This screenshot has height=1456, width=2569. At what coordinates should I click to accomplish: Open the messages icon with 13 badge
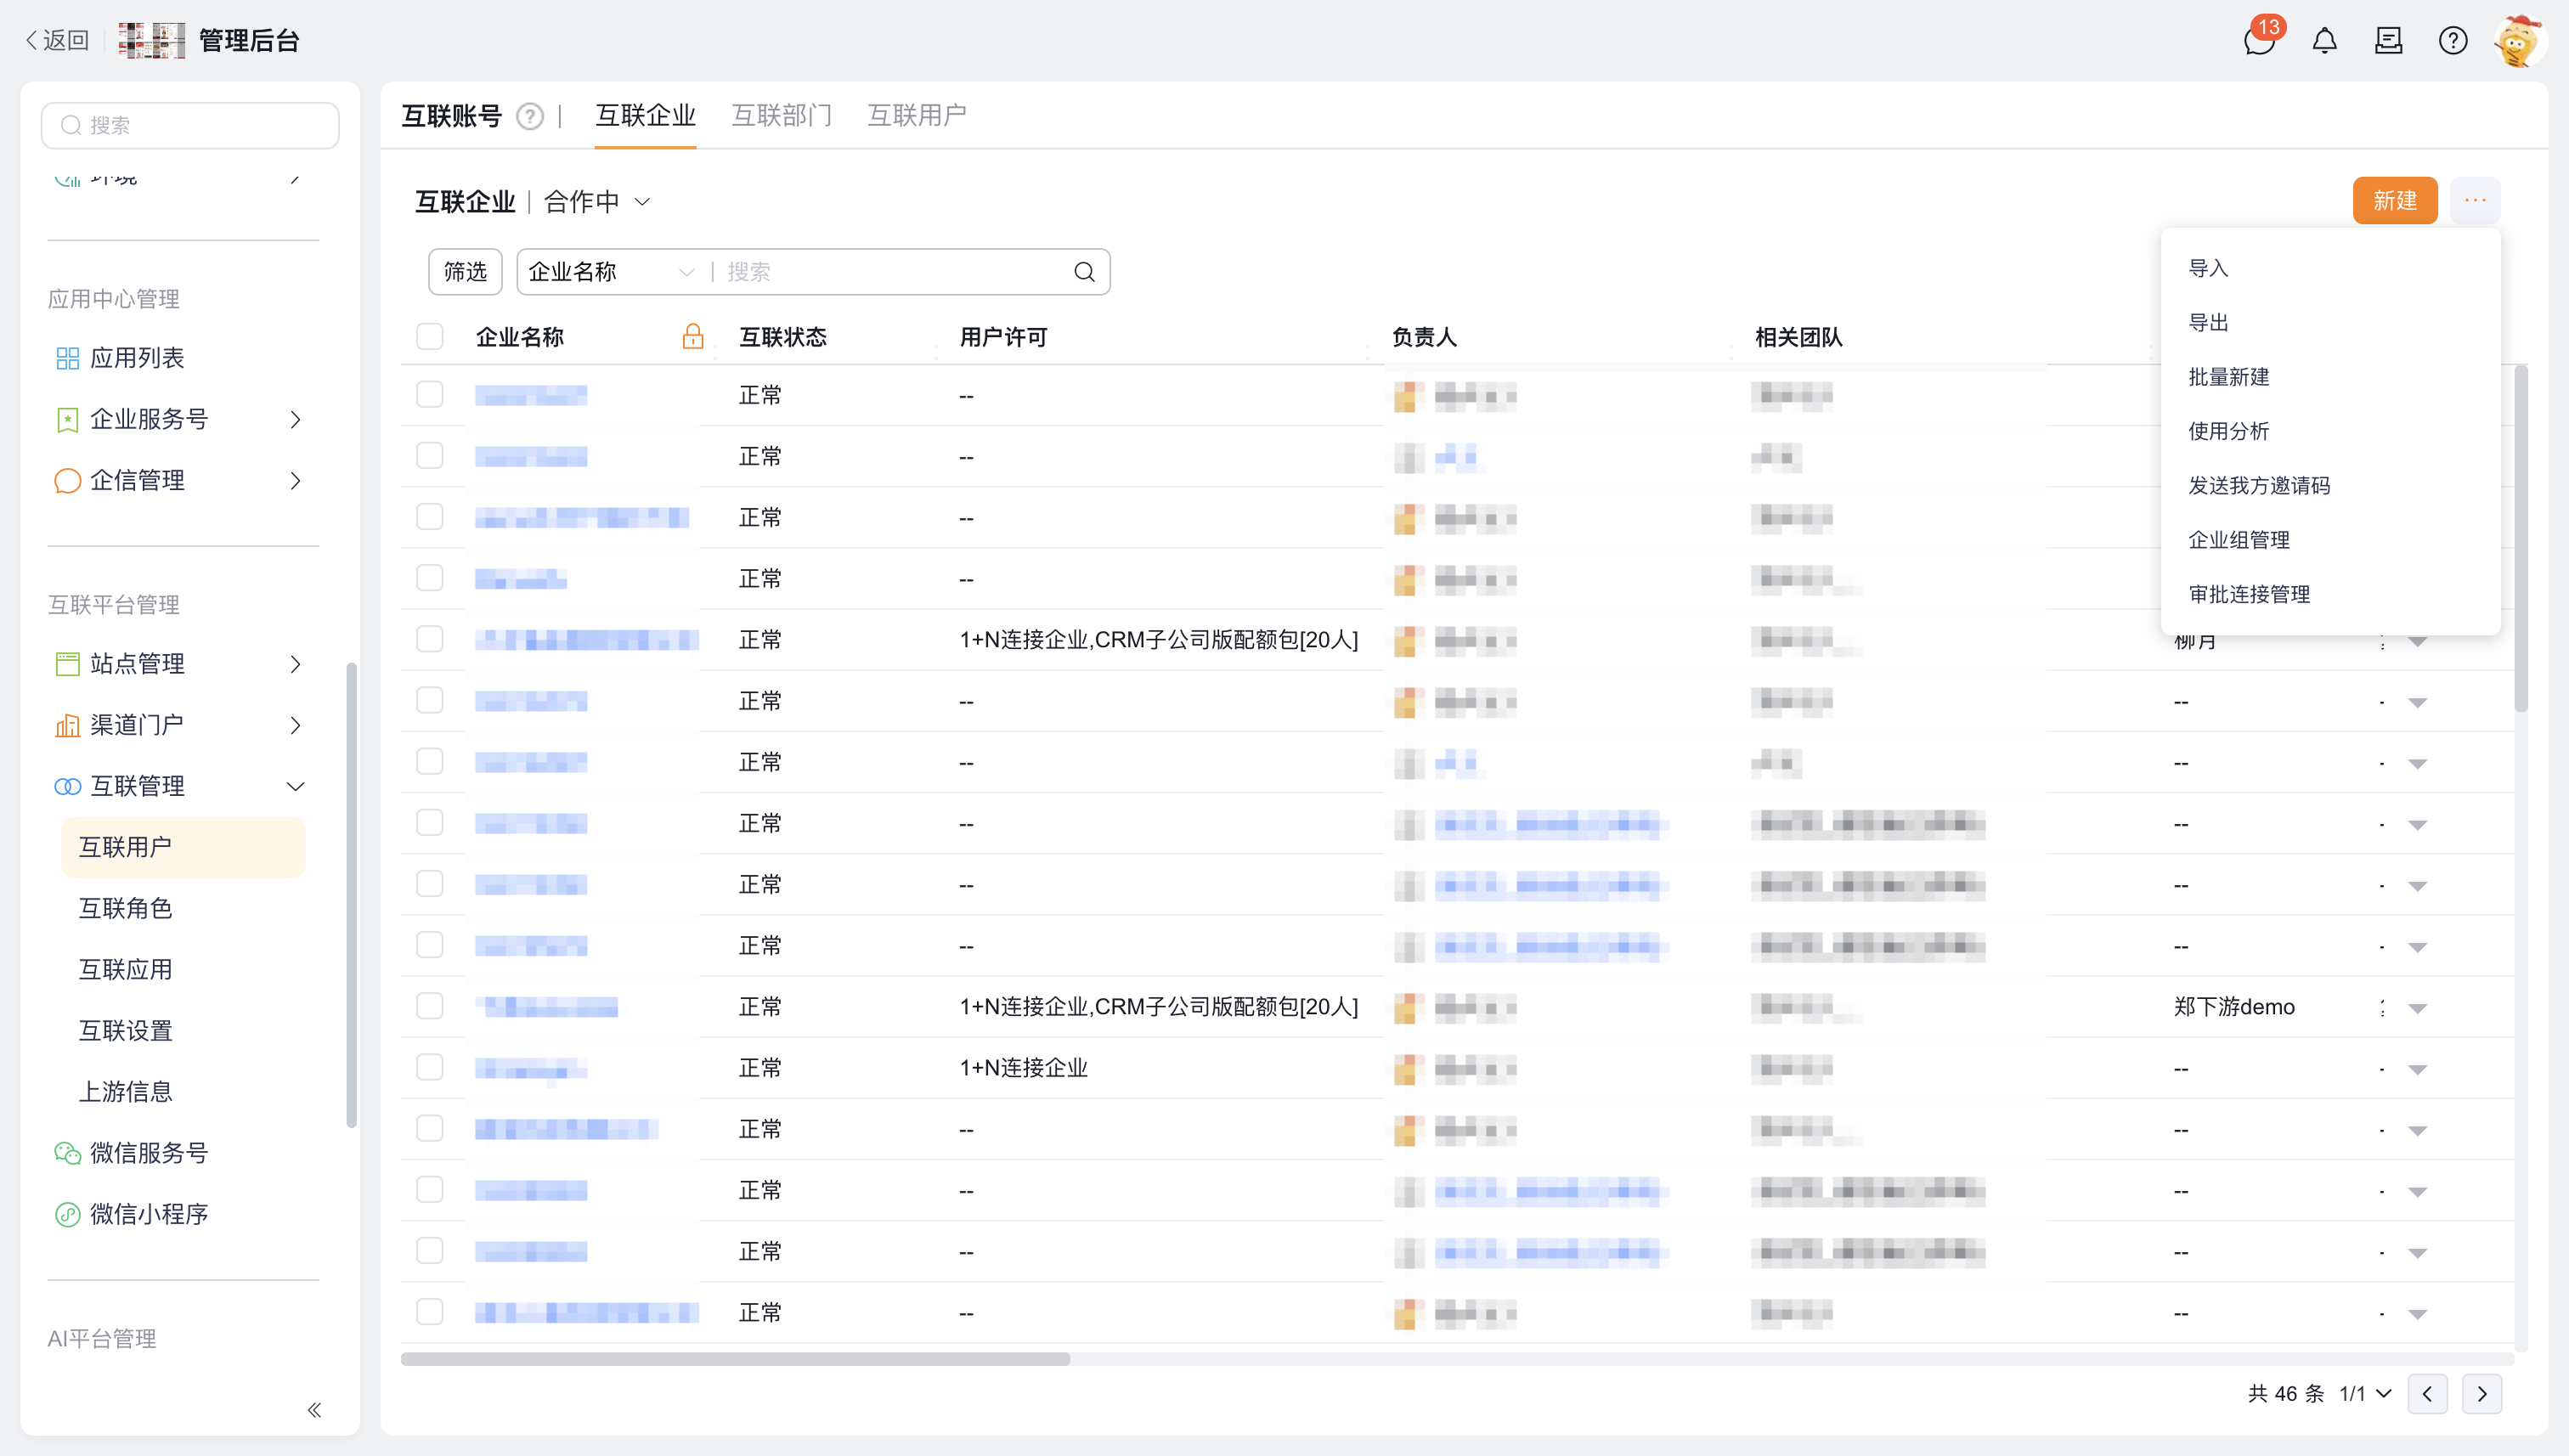pos(2259,41)
